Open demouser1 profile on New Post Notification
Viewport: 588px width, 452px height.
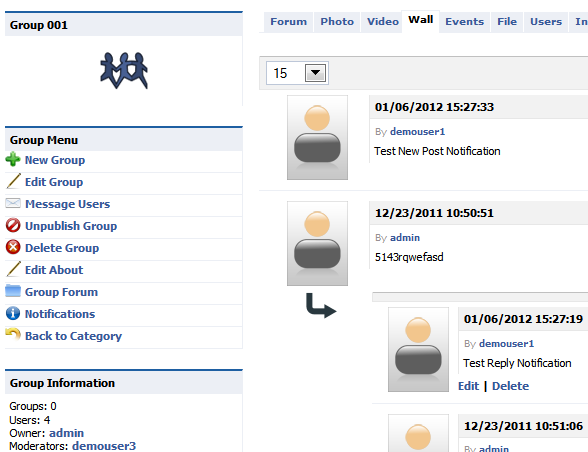(417, 132)
